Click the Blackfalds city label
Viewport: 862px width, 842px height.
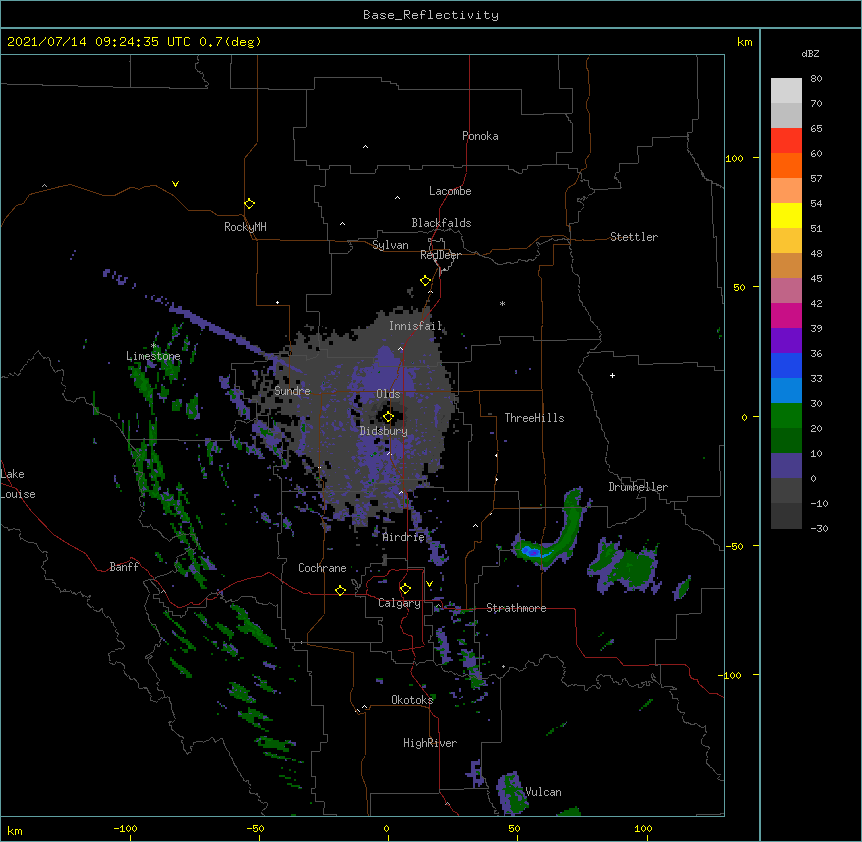point(441,223)
